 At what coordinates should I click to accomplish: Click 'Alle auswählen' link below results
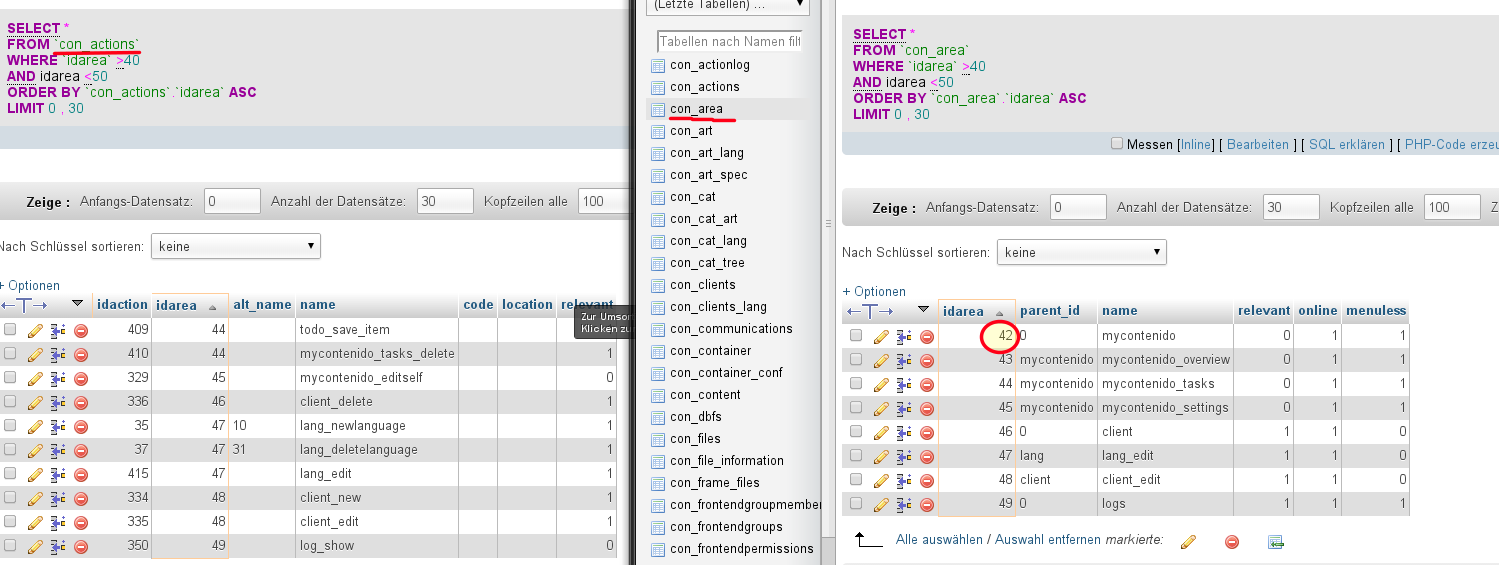click(939, 540)
